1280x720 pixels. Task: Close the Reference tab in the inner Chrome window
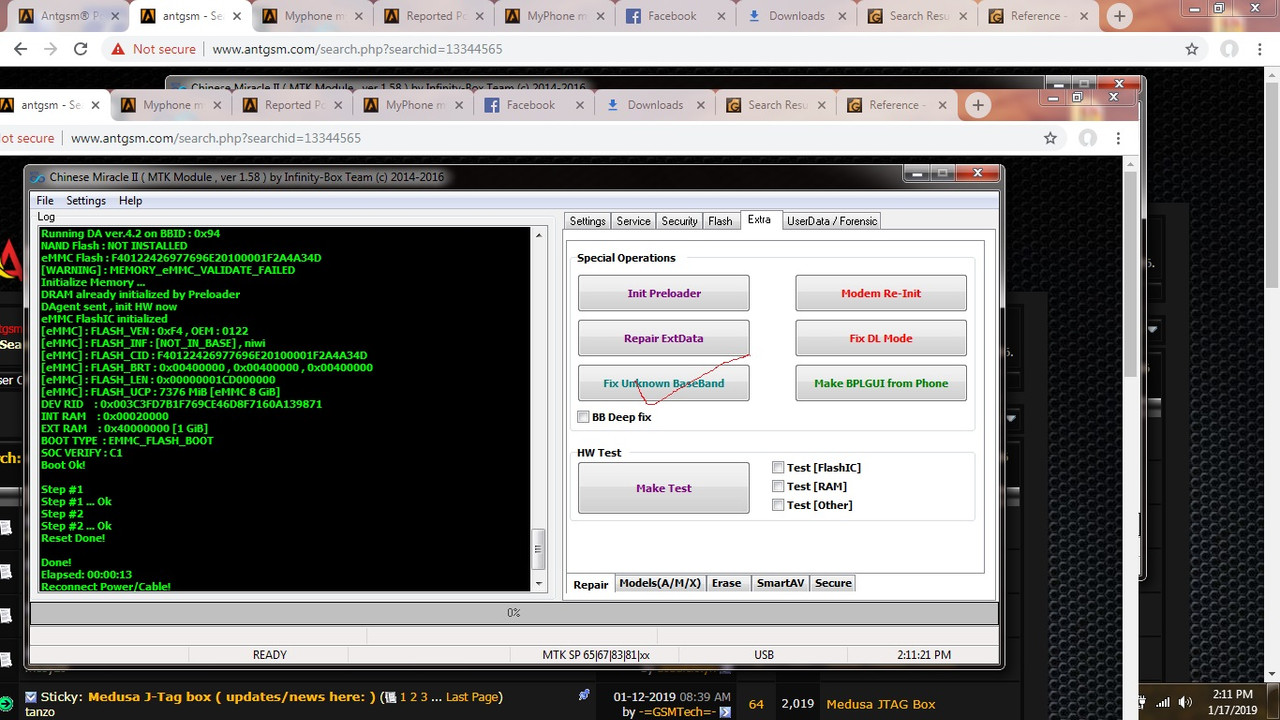pos(941,105)
